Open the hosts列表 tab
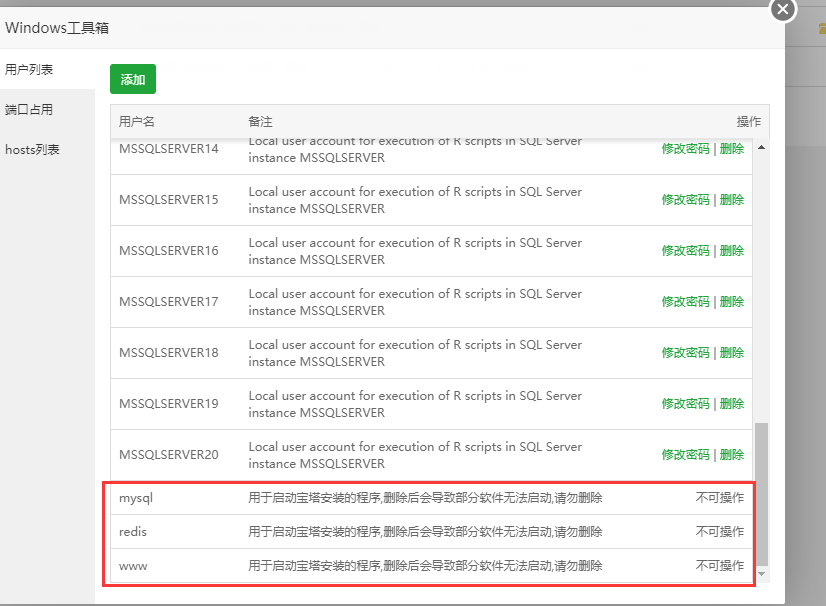 [32, 150]
